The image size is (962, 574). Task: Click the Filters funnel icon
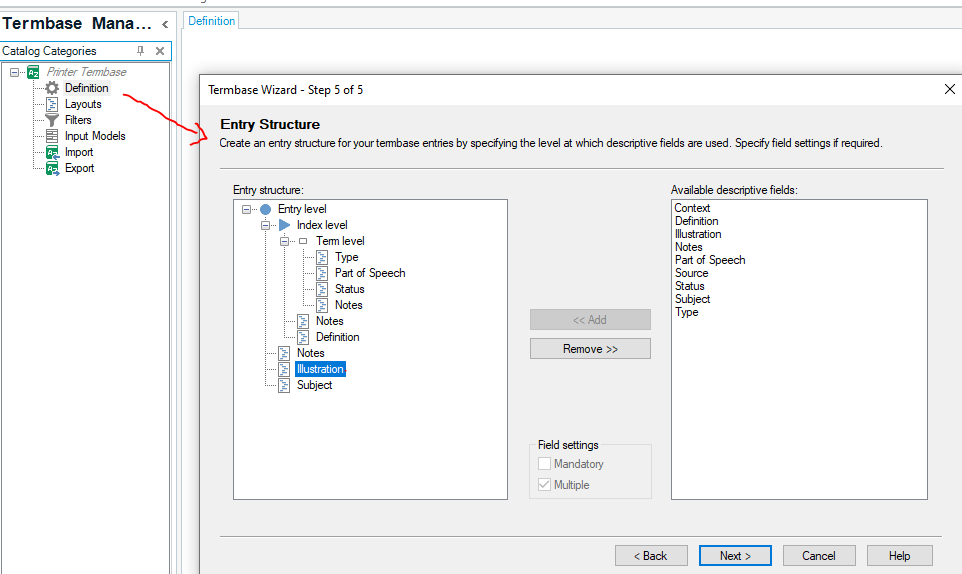click(x=52, y=120)
